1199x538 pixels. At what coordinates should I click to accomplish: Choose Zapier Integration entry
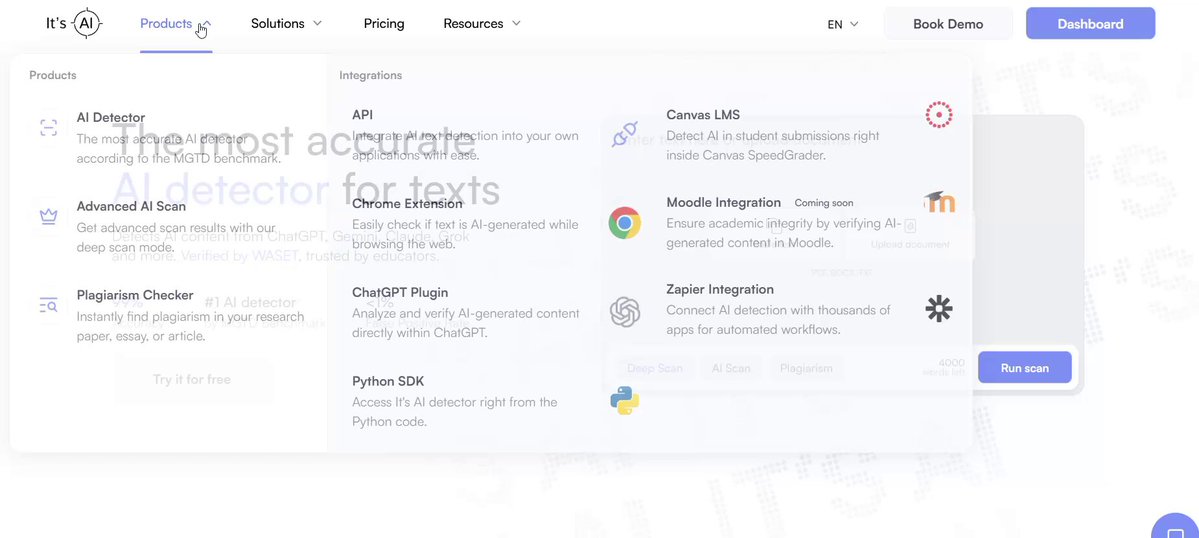tap(720, 289)
